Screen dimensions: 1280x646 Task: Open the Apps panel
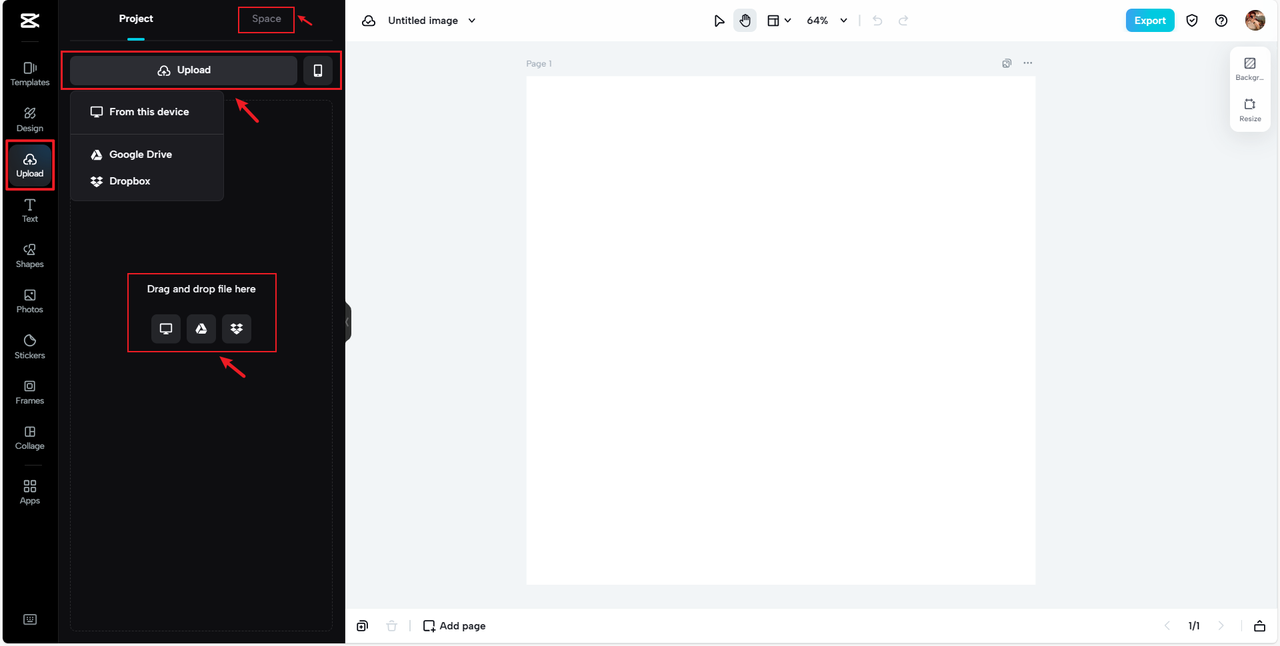tap(30, 492)
